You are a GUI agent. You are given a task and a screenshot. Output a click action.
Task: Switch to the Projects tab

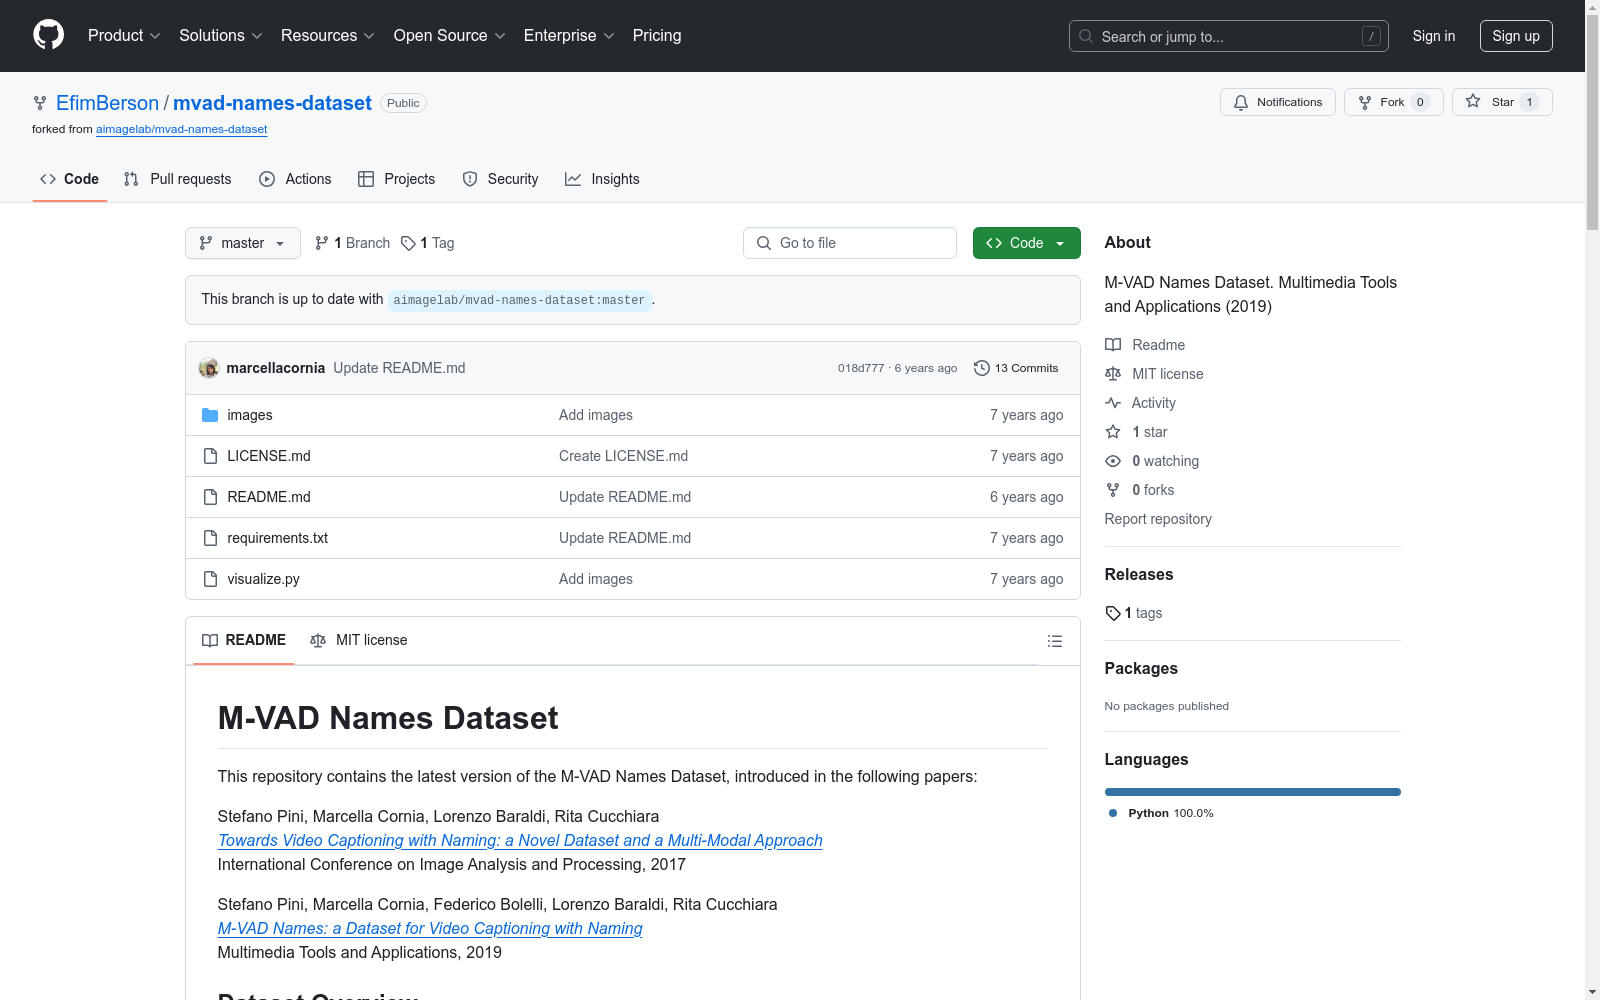point(396,179)
